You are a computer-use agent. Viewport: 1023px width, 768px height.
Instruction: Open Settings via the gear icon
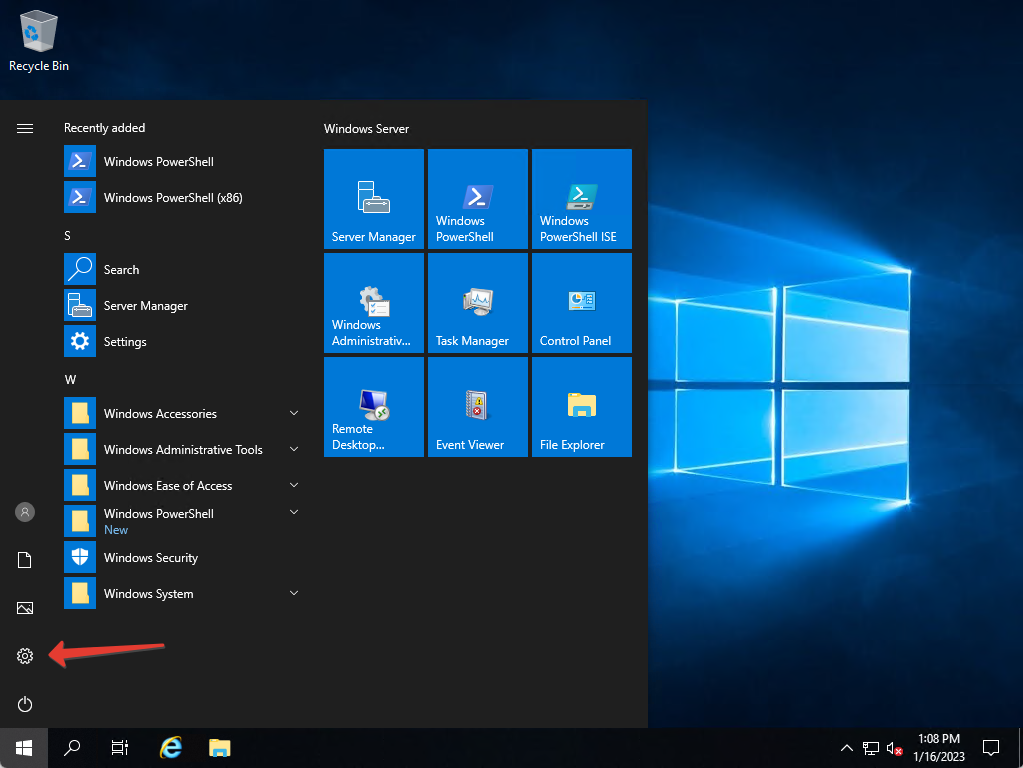click(24, 656)
